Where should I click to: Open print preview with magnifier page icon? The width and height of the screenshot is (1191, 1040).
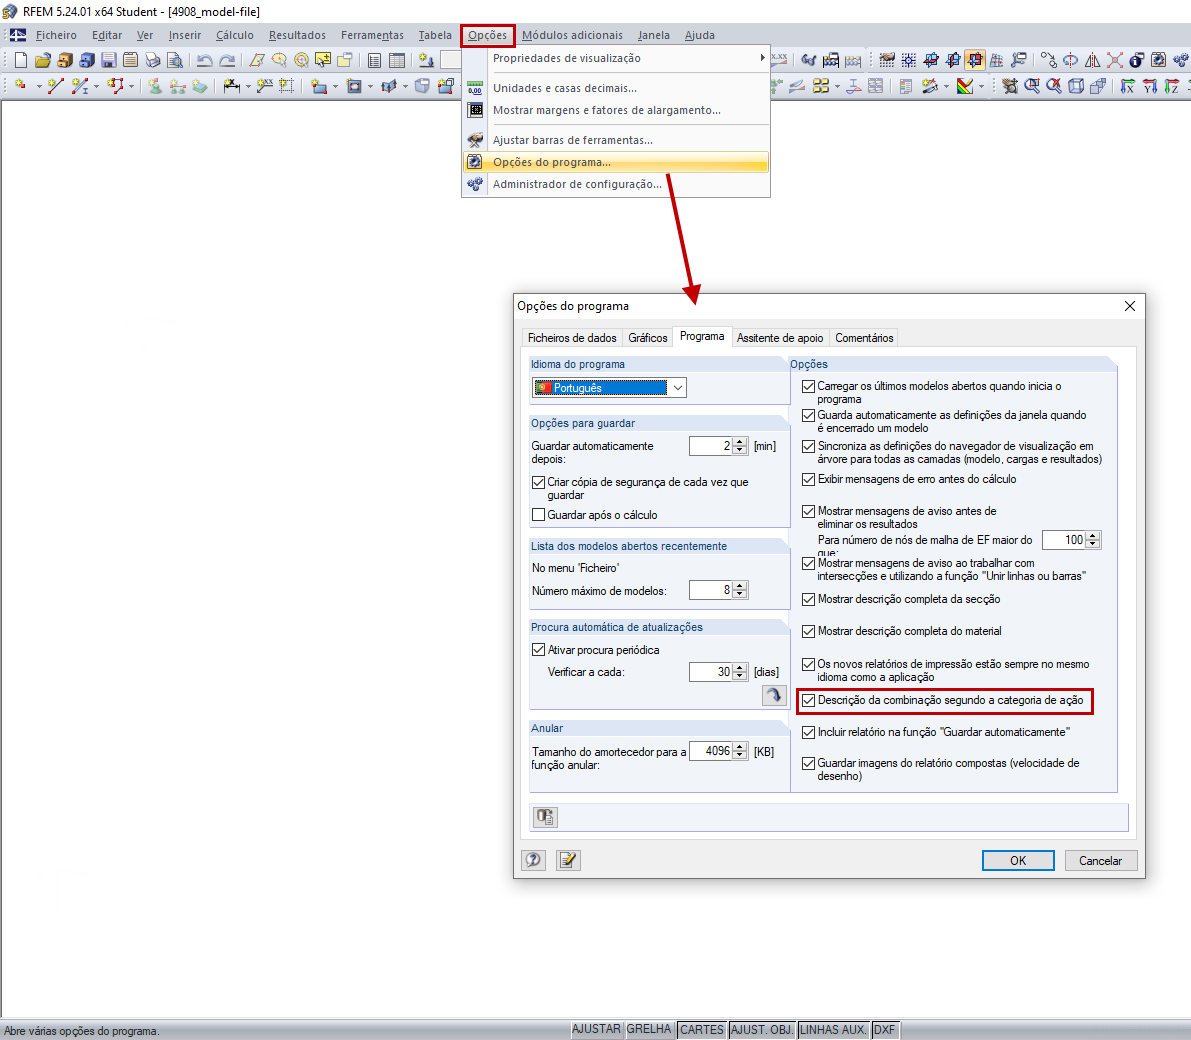coord(175,60)
